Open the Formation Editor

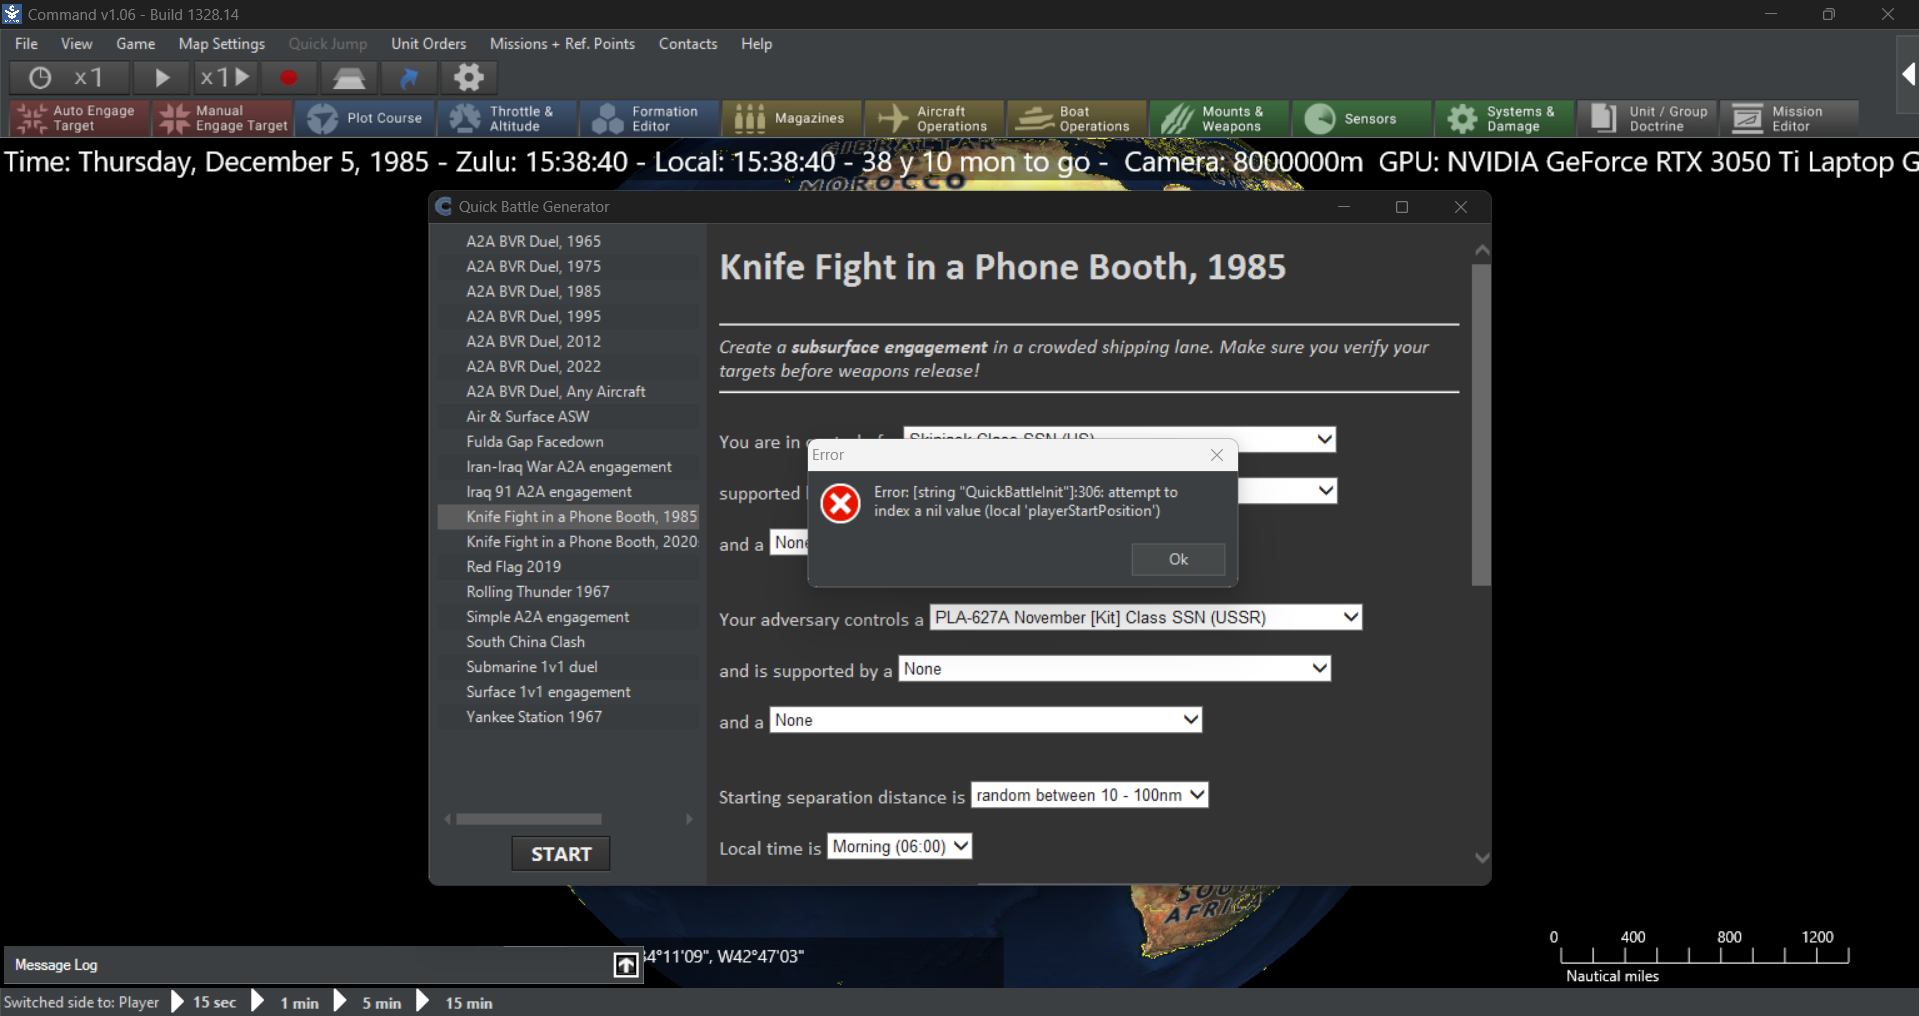pos(650,118)
